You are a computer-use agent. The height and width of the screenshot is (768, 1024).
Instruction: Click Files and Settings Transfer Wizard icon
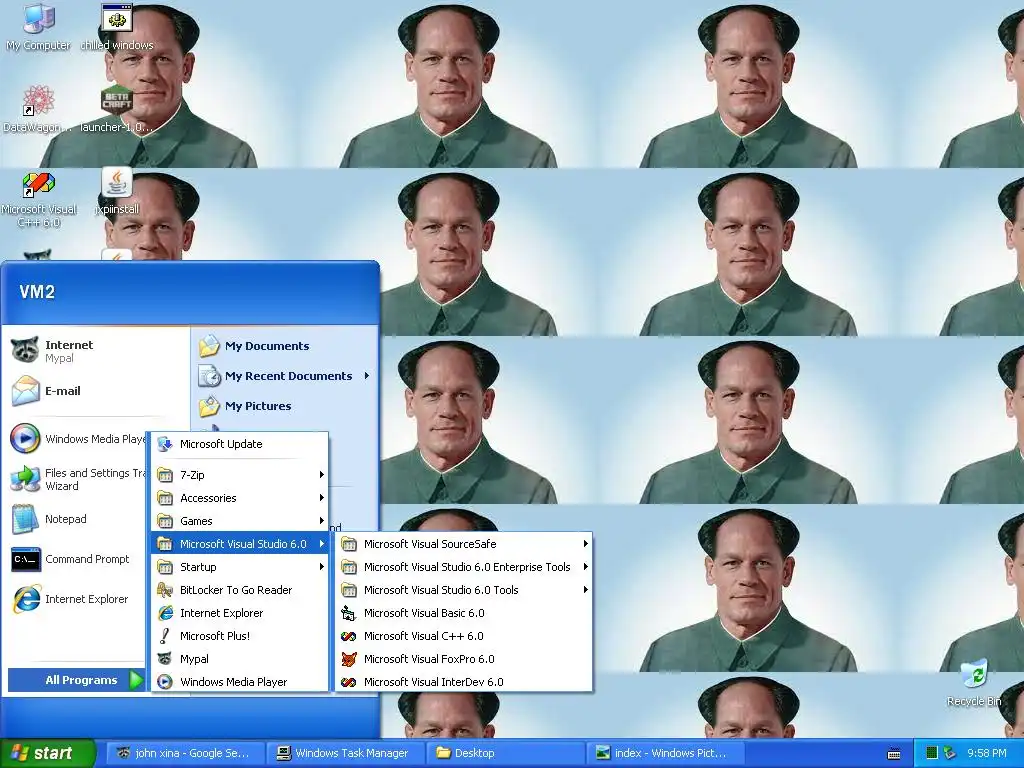[25, 479]
